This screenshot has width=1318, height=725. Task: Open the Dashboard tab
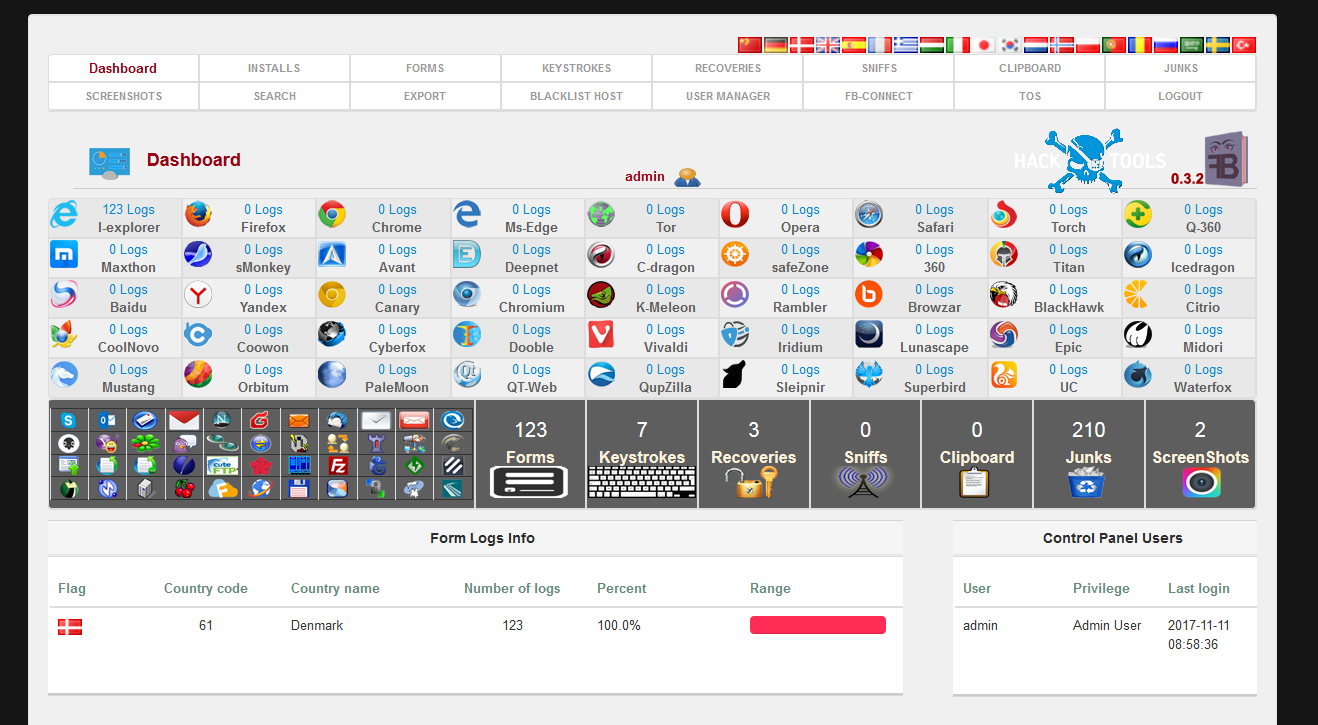pyautogui.click(x=123, y=68)
